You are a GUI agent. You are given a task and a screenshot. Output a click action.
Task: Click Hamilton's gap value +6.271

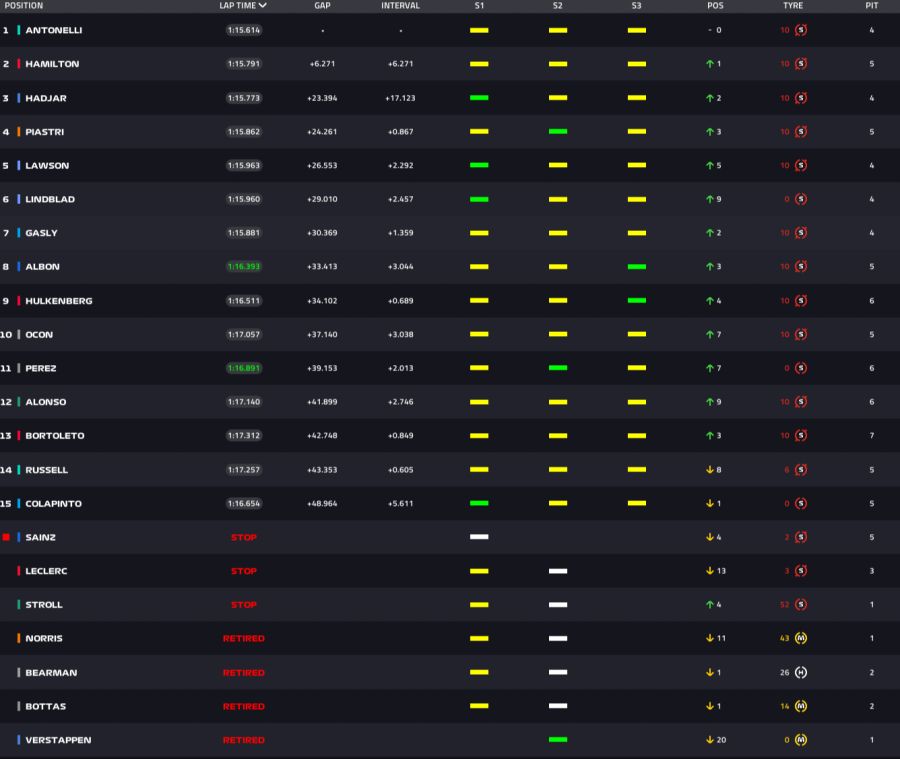pyautogui.click(x=322, y=64)
